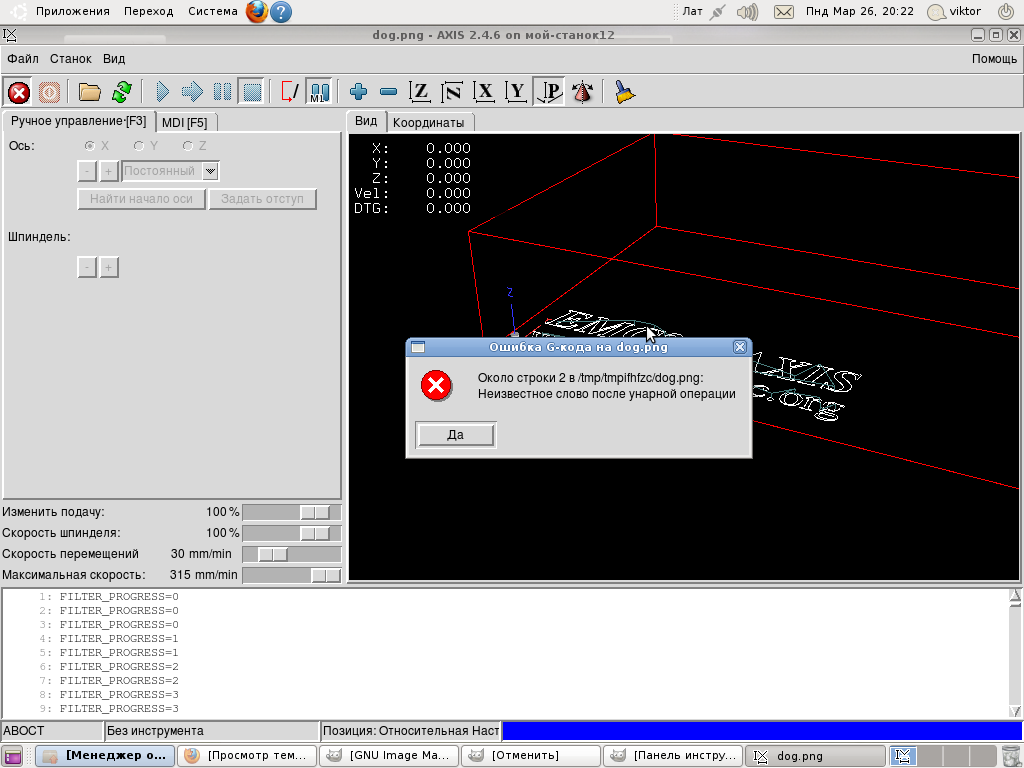
Task: Switch to Y front view
Action: [x=516, y=92]
